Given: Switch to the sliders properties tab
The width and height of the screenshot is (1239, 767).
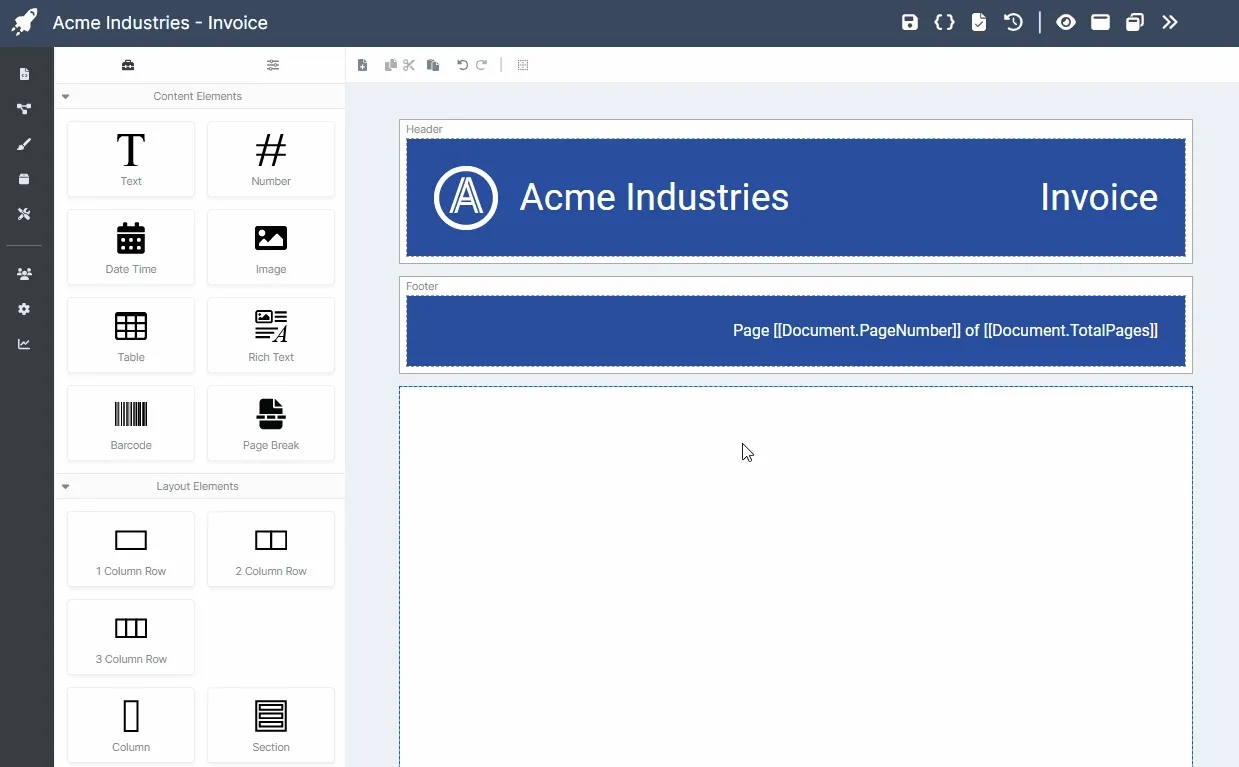Looking at the screenshot, I should 273,65.
